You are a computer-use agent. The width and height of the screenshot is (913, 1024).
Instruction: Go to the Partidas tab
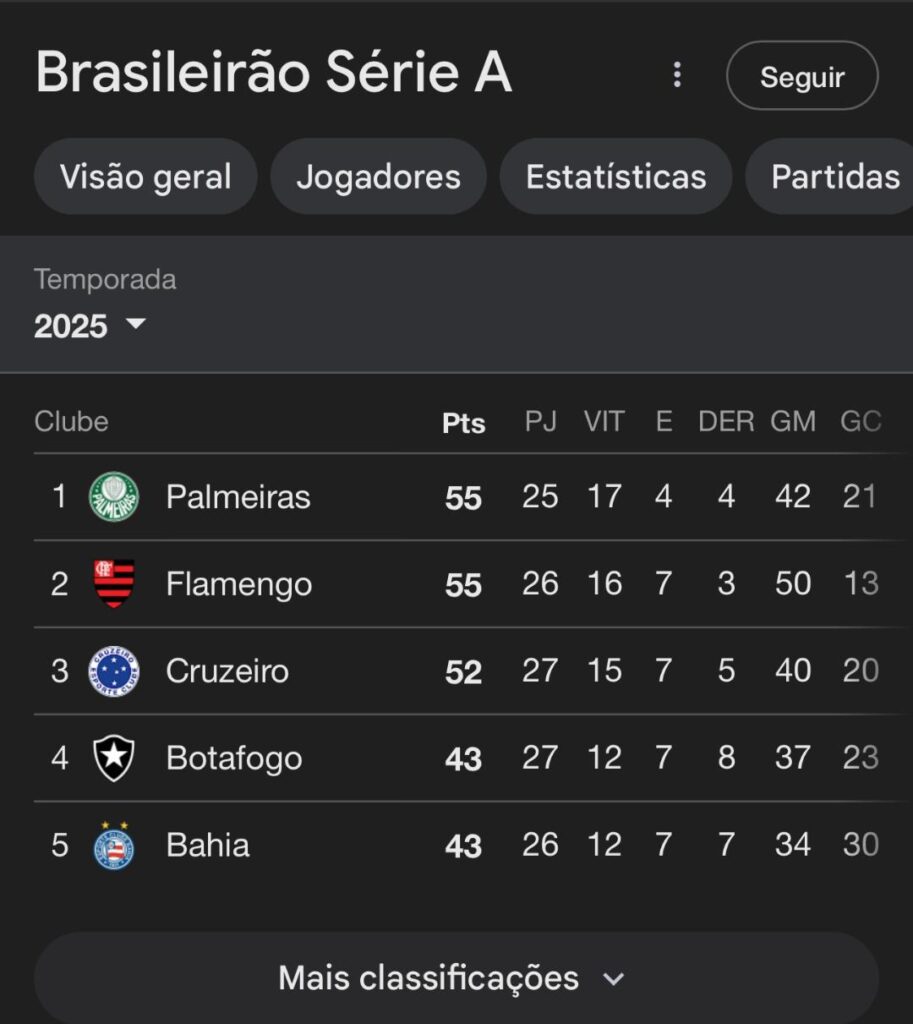pyautogui.click(x=834, y=177)
